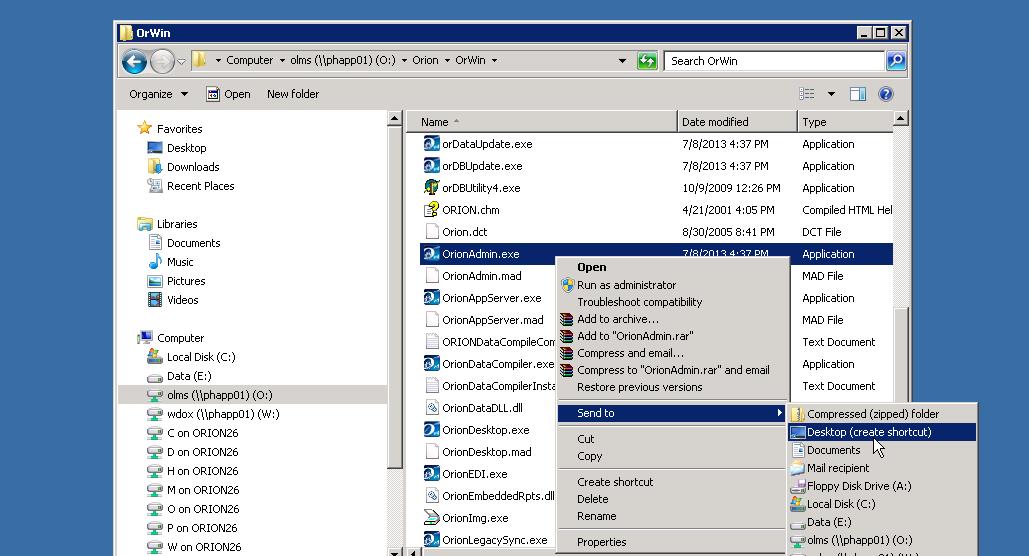Image resolution: width=1029 pixels, height=556 pixels.
Task: Click the OrionDataDLL.dll file icon
Action: click(431, 408)
